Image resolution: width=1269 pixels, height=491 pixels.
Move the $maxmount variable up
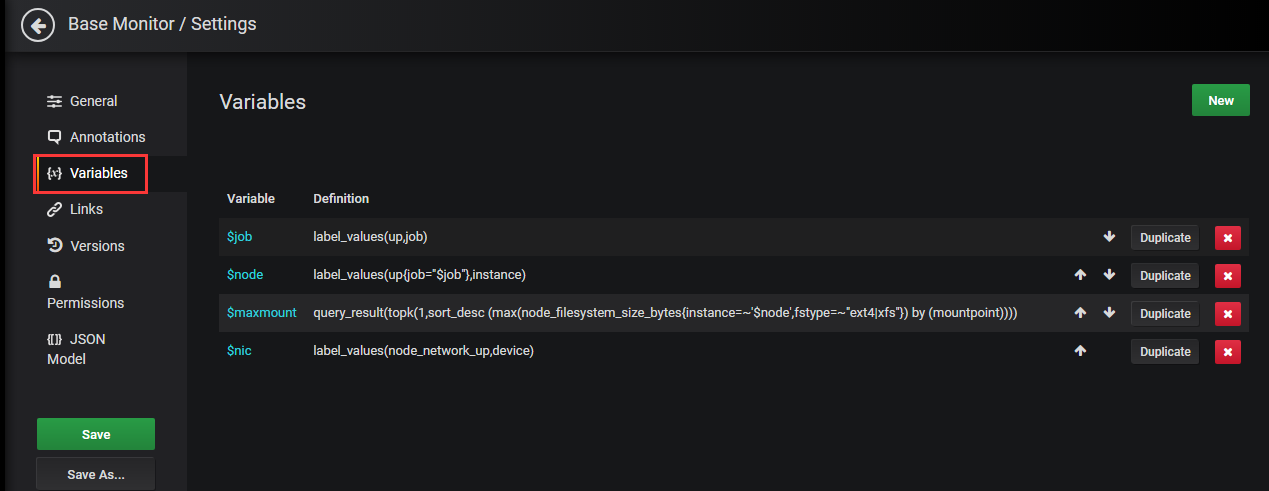tap(1080, 313)
